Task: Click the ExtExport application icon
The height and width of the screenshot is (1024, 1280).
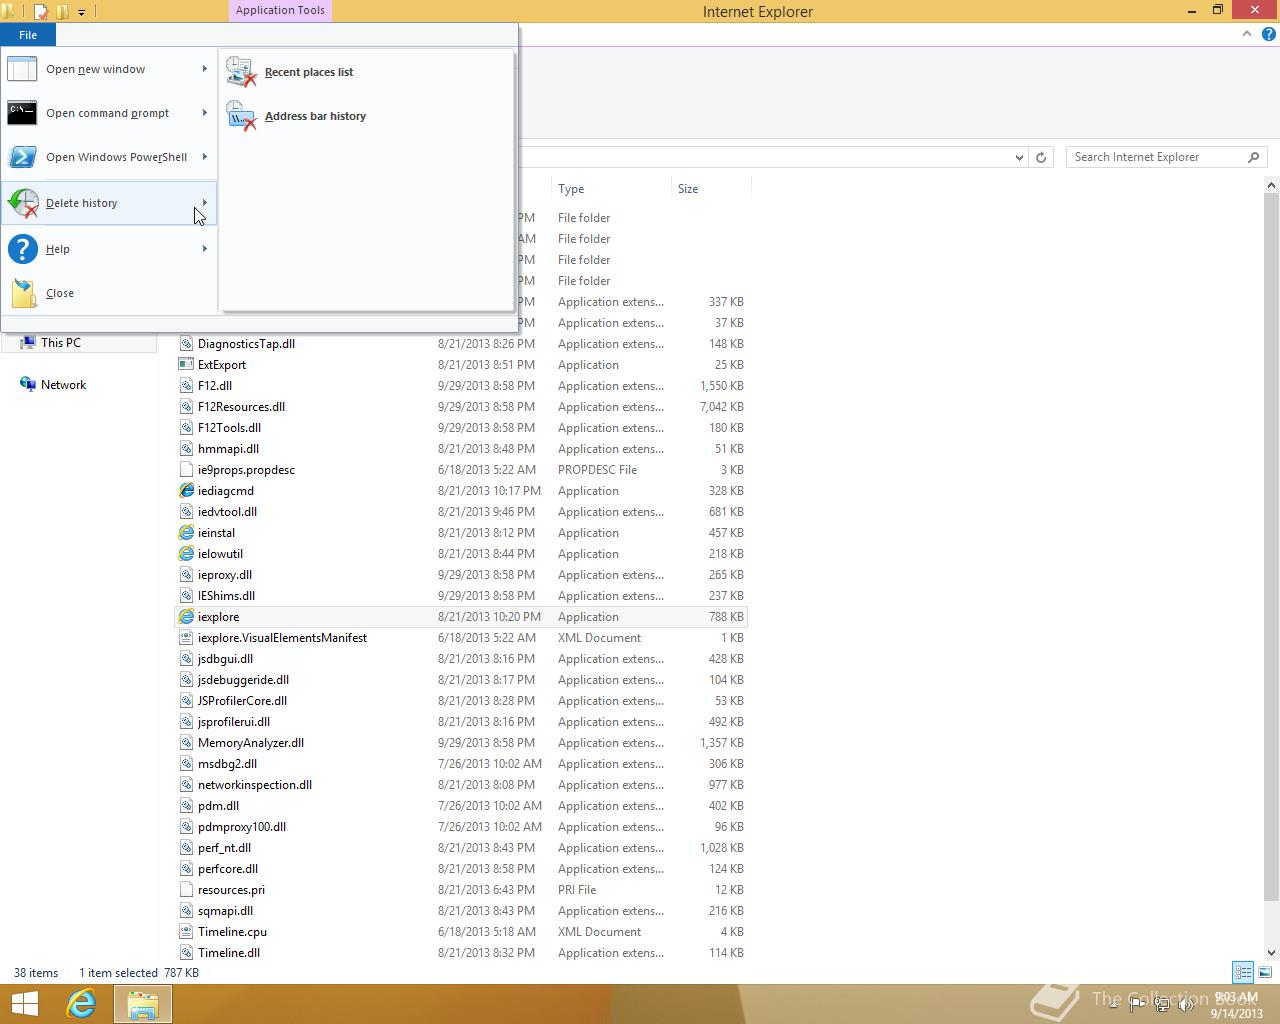Action: click(186, 365)
